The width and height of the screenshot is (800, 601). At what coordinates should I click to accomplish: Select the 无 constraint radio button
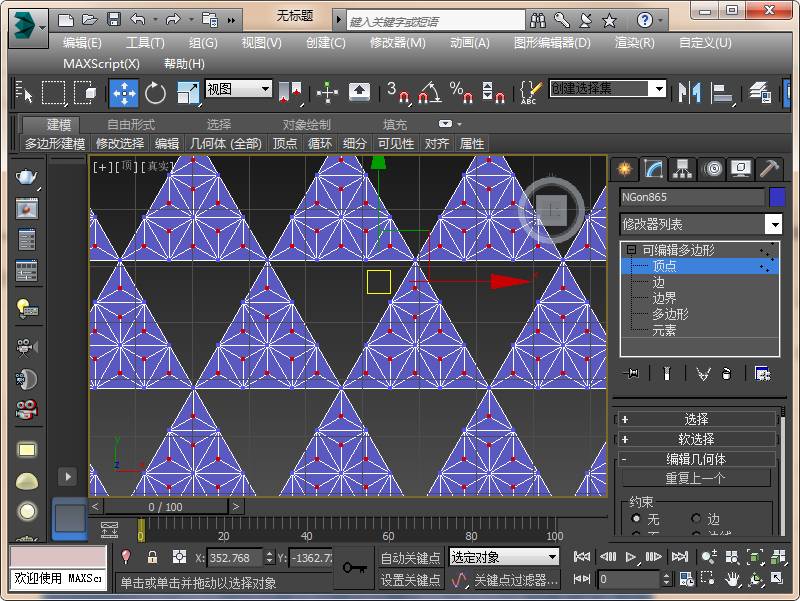[x=636, y=518]
